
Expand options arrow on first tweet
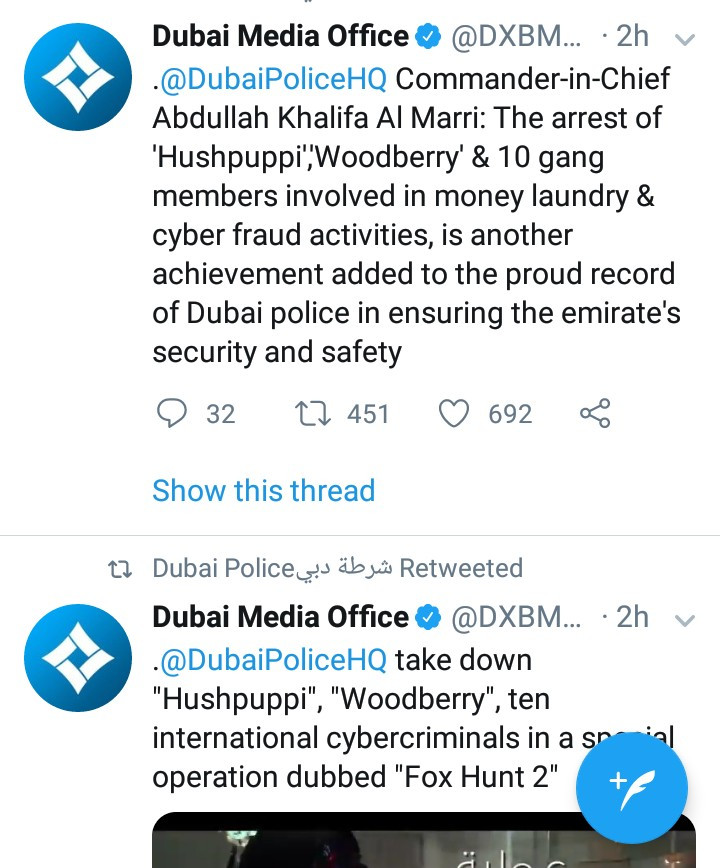pyautogui.click(x=685, y=39)
